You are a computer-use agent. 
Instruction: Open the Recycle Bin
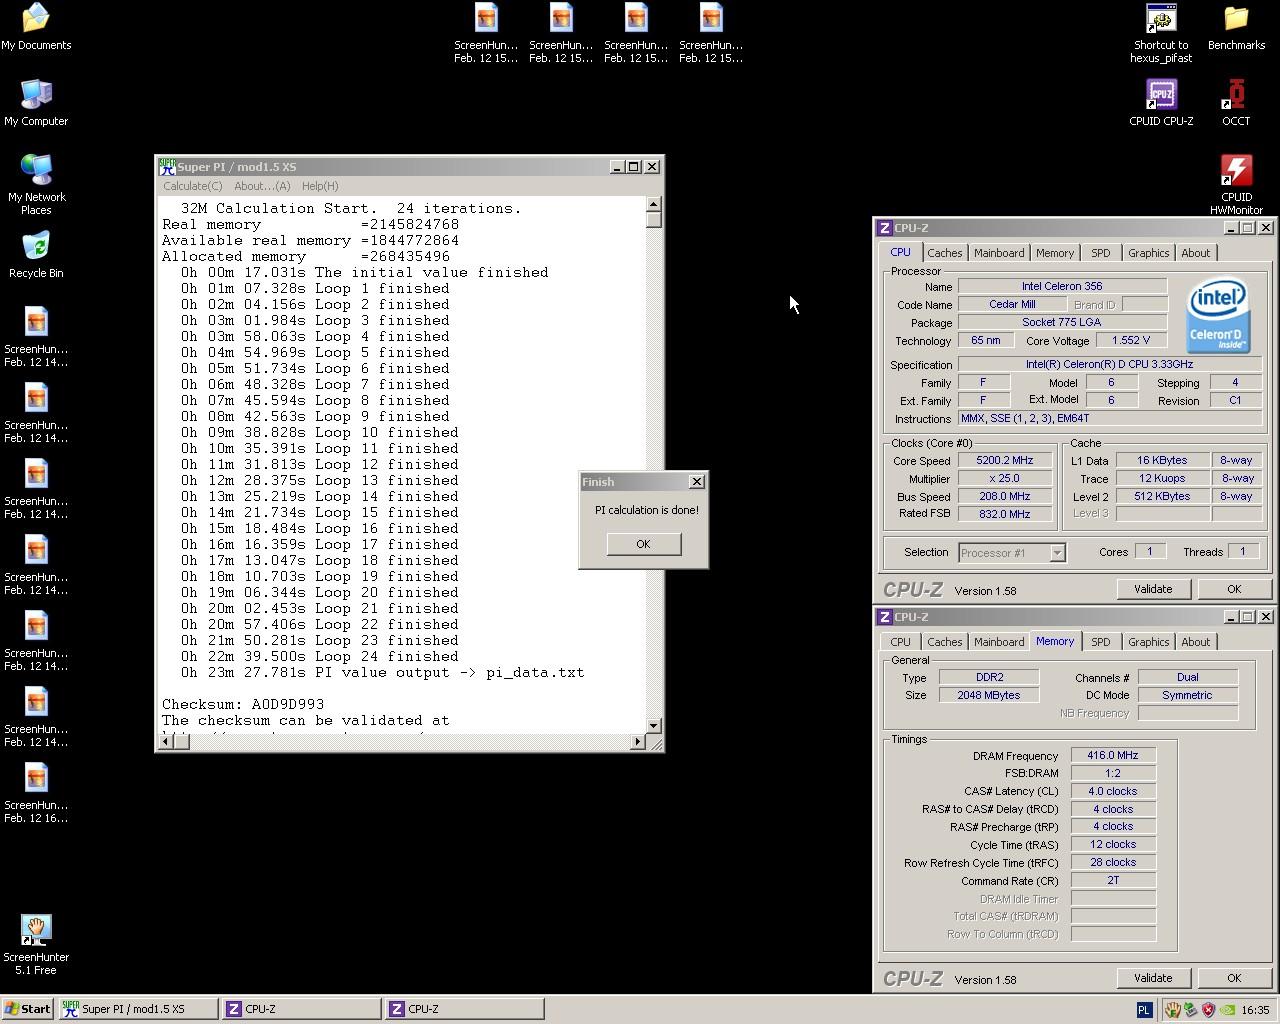point(36,254)
